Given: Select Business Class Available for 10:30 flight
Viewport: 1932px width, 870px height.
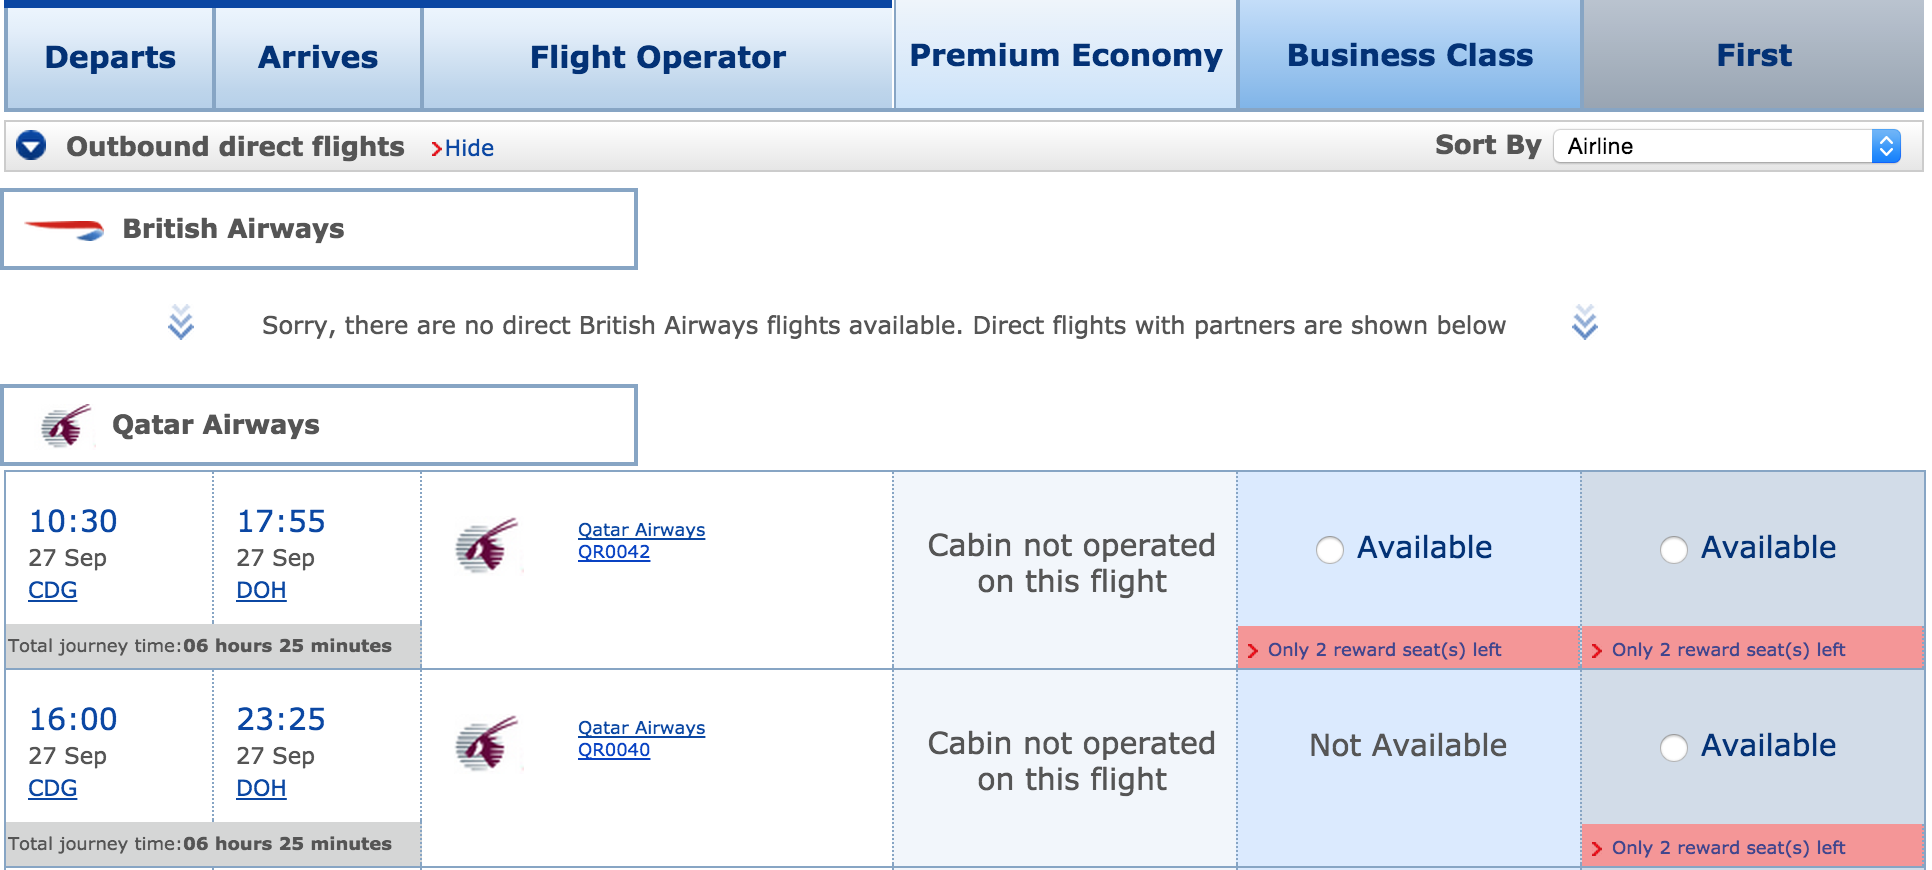Looking at the screenshot, I should pos(1330,549).
